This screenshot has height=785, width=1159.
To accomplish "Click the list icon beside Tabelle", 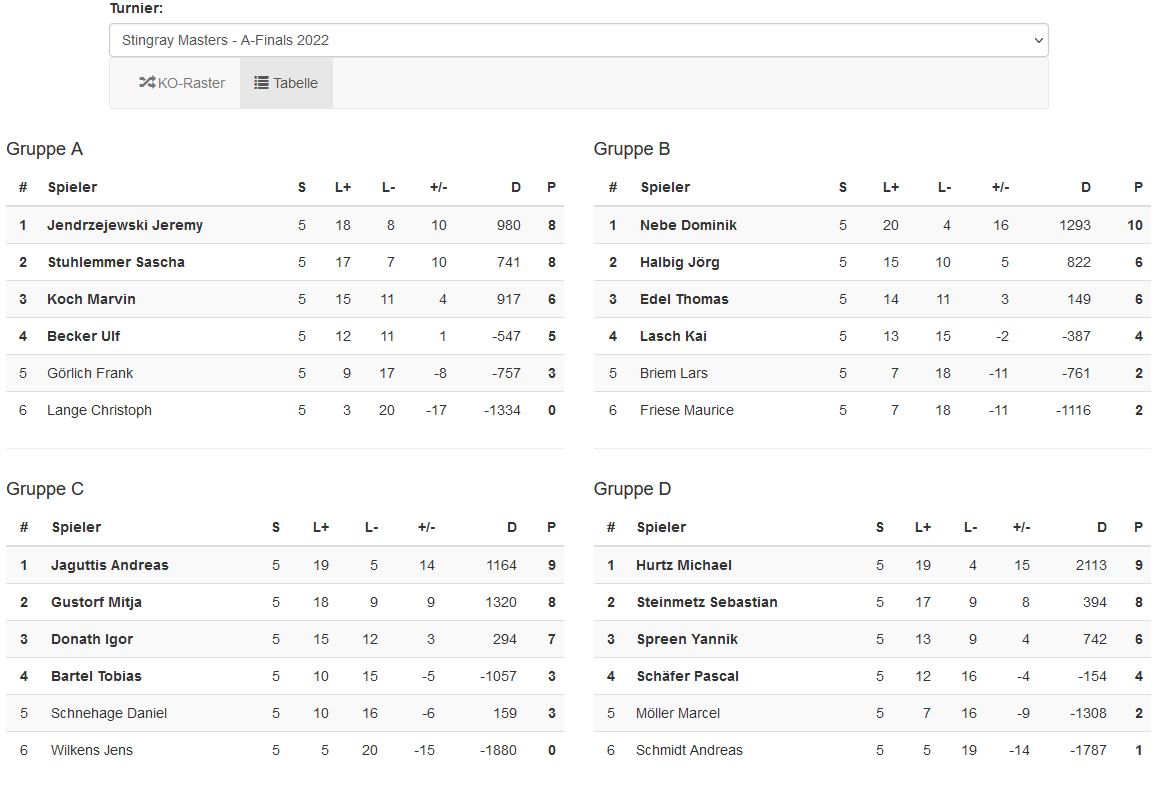I will [261, 83].
